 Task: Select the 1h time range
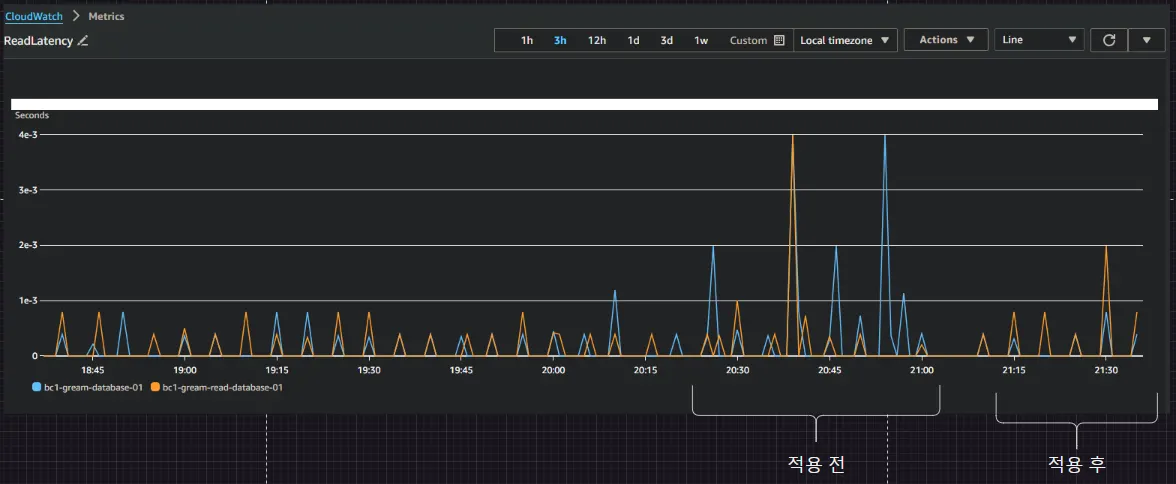coord(527,40)
